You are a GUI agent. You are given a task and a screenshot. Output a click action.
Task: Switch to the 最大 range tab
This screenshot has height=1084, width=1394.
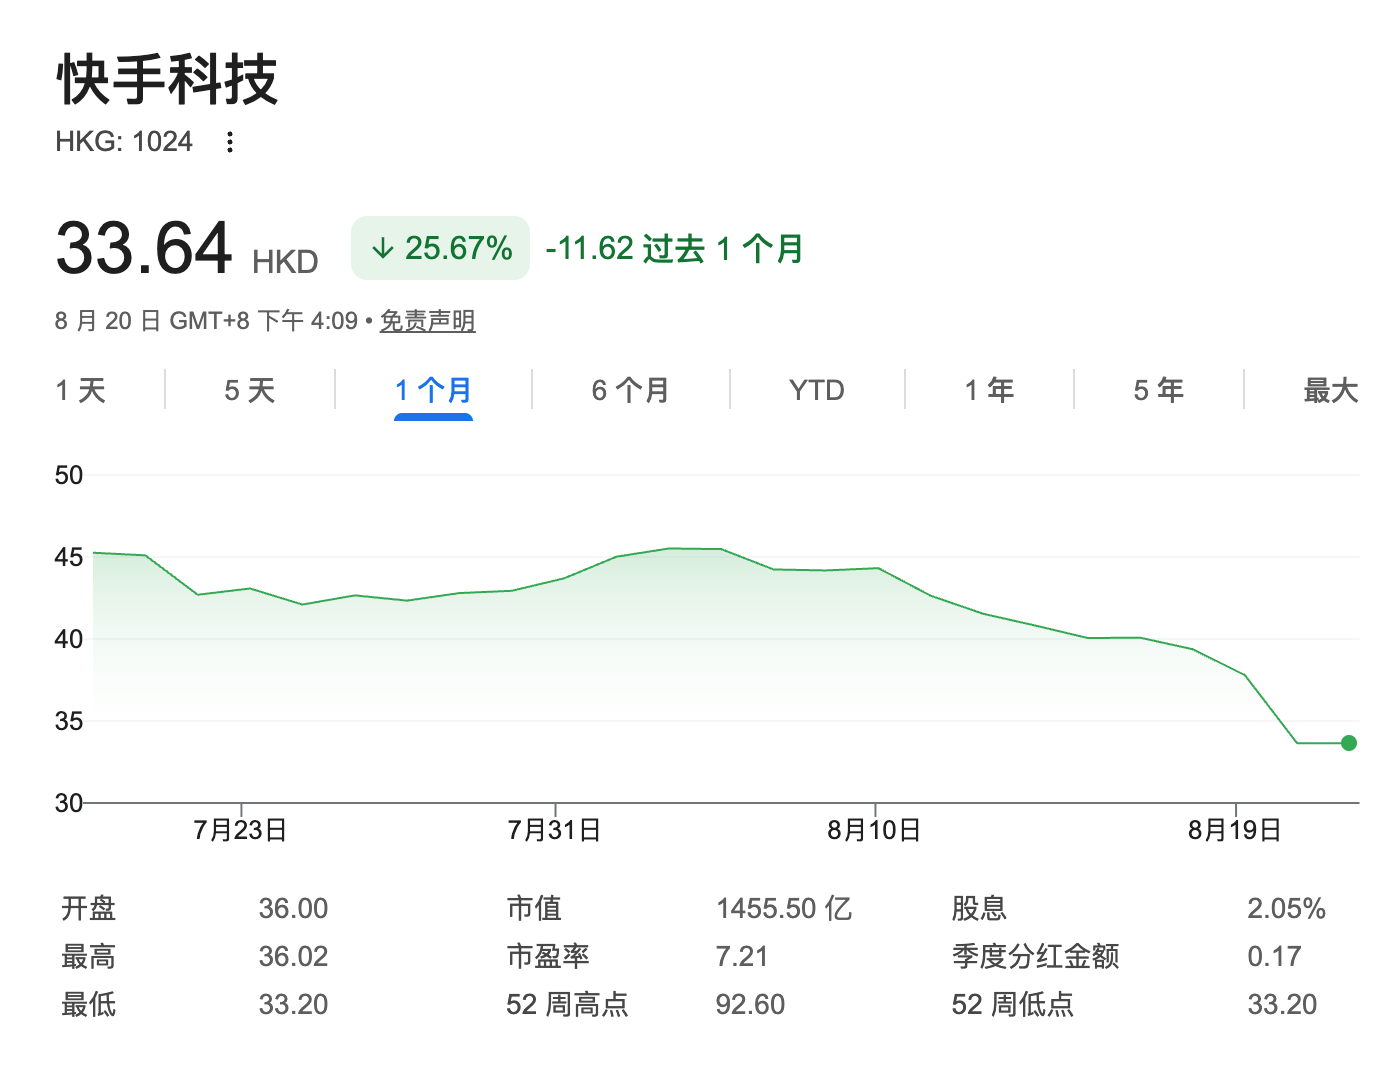coord(1331,390)
